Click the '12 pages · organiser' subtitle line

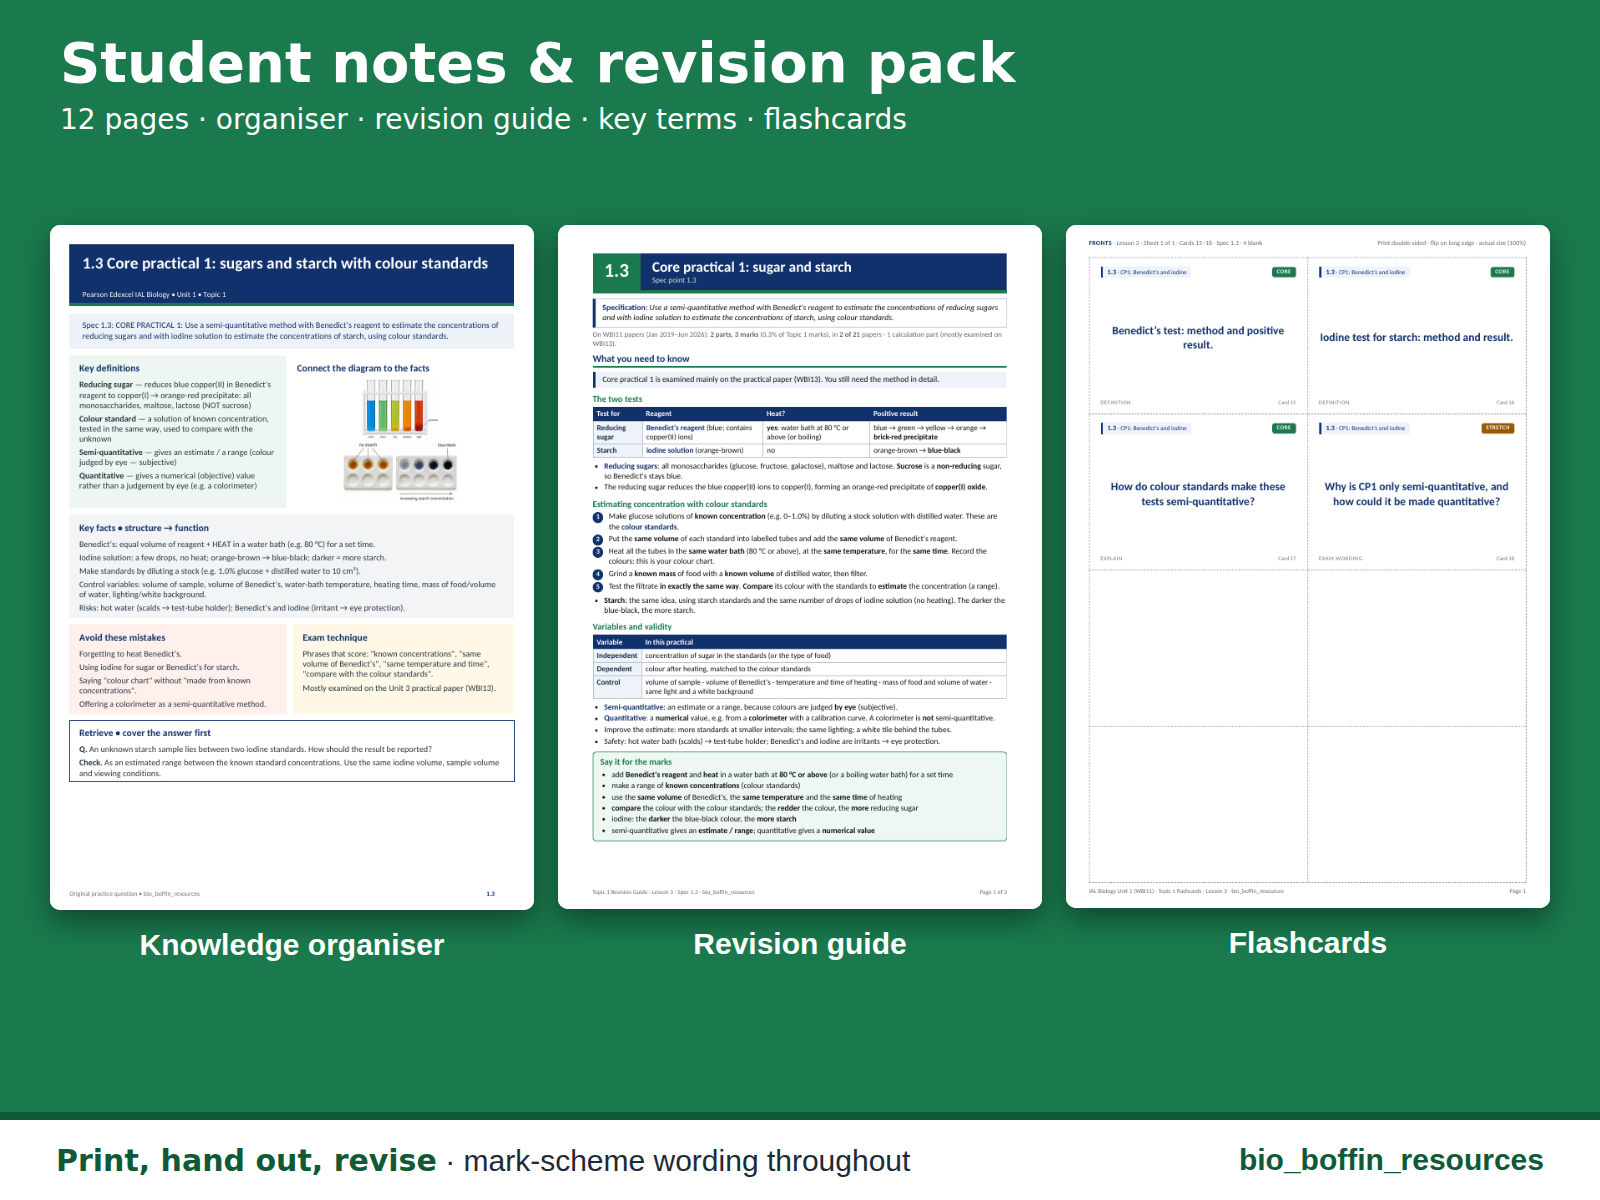pyautogui.click(x=484, y=119)
